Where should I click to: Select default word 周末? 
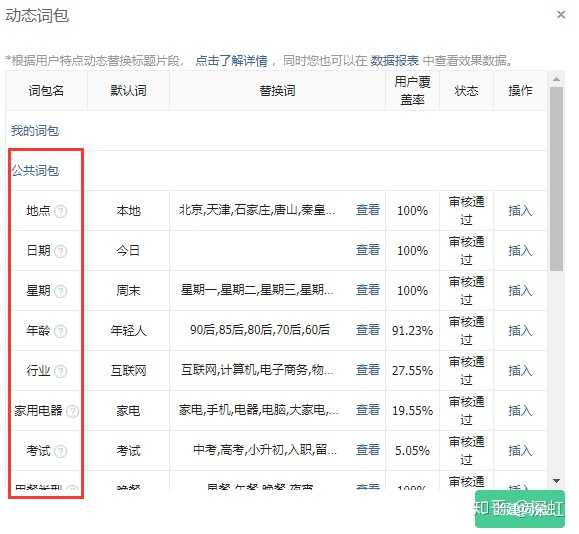pyautogui.click(x=129, y=290)
